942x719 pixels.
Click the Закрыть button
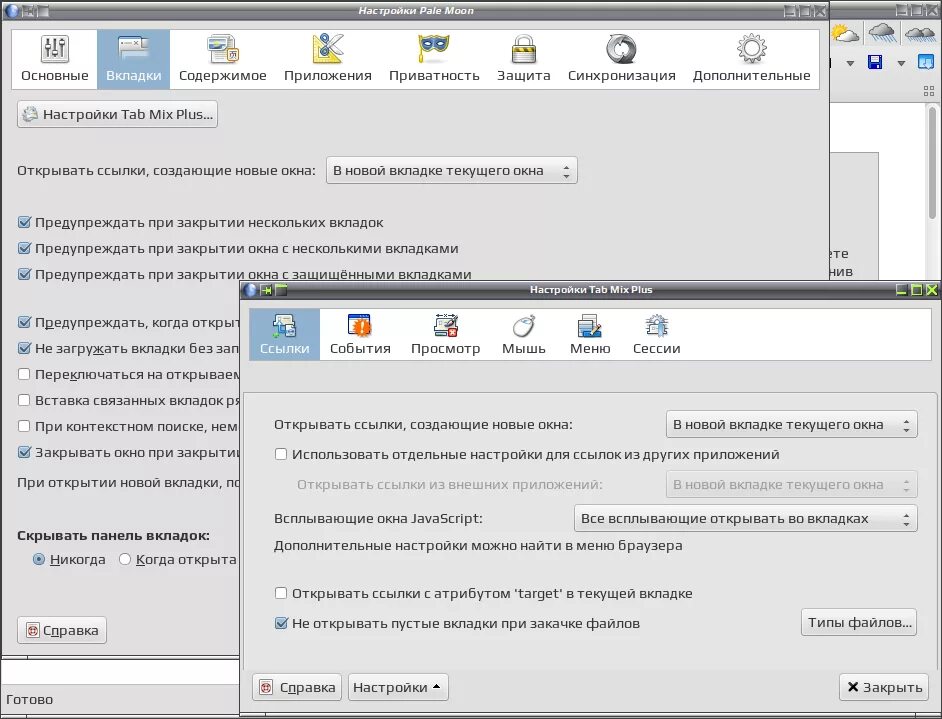click(x=884, y=687)
